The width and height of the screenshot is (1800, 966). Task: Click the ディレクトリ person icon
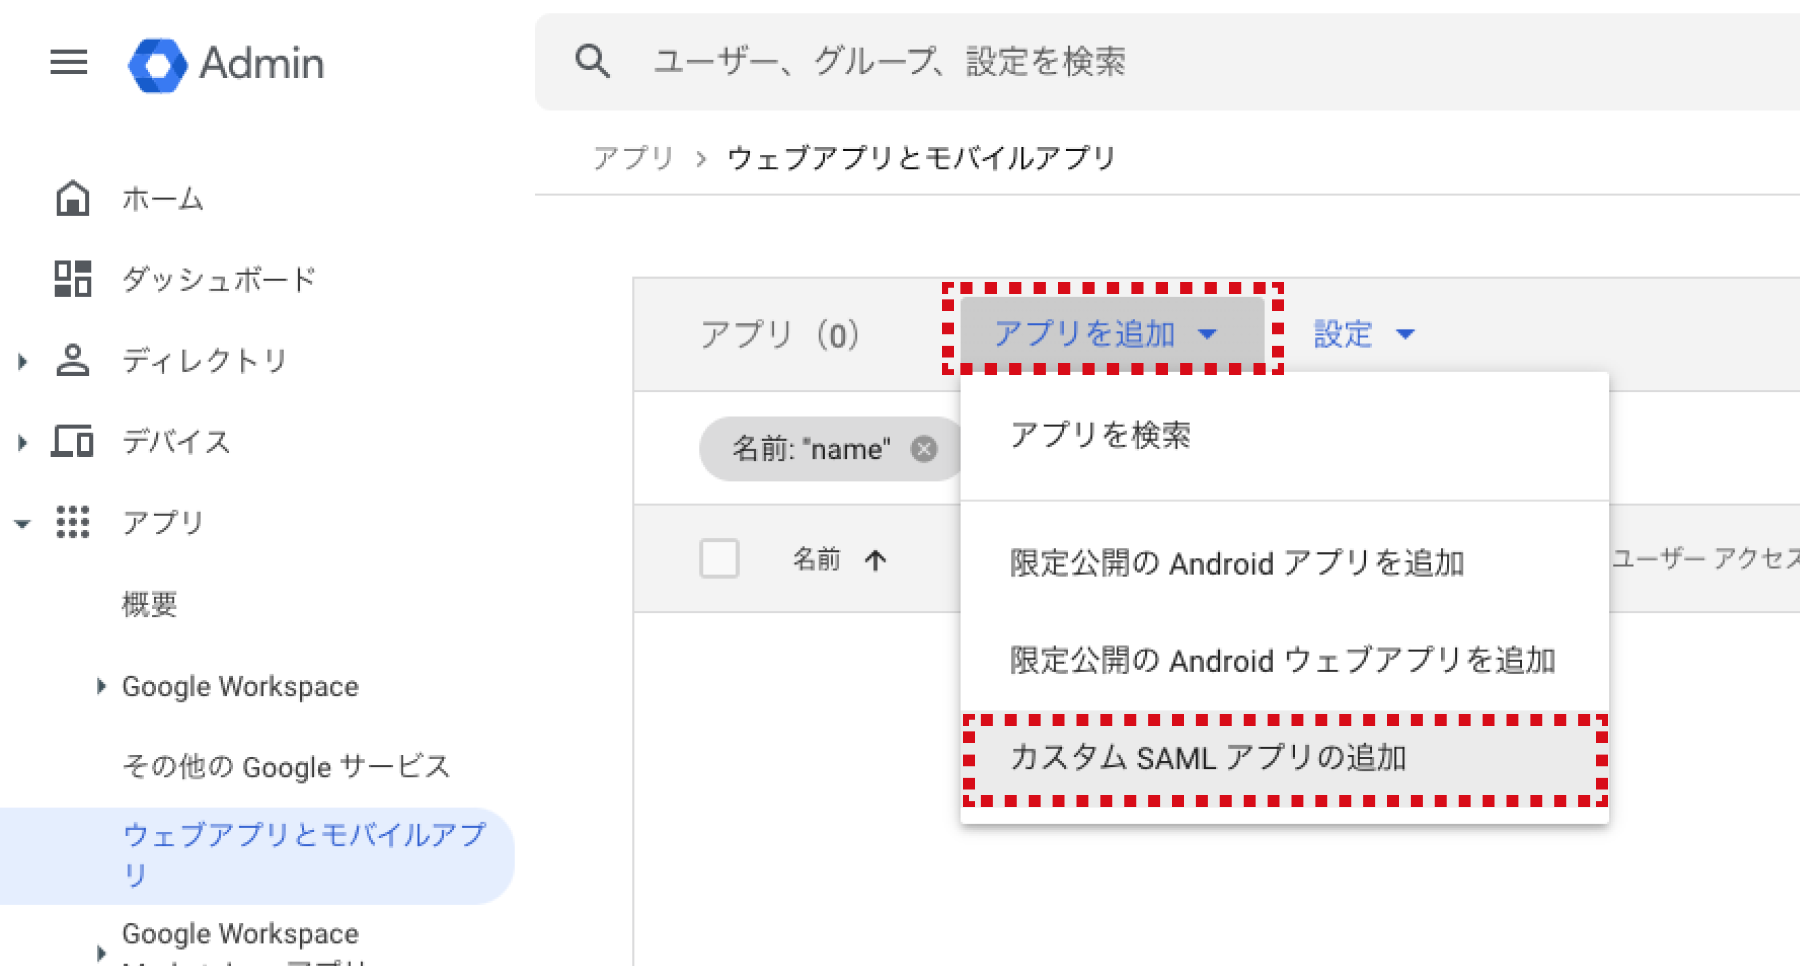click(72, 360)
